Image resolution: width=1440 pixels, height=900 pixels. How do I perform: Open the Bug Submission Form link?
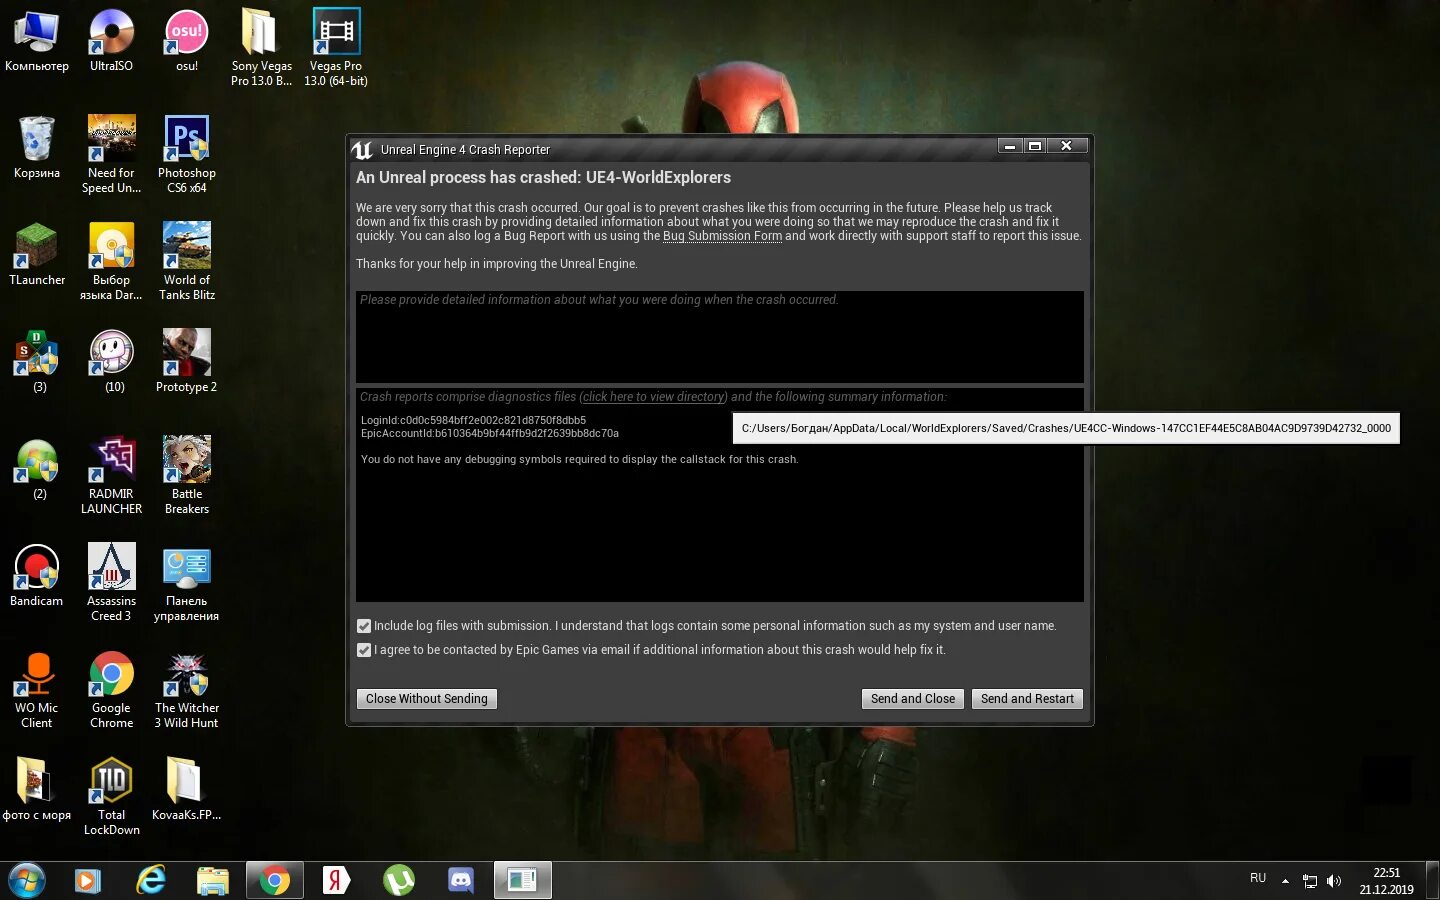[x=722, y=236]
